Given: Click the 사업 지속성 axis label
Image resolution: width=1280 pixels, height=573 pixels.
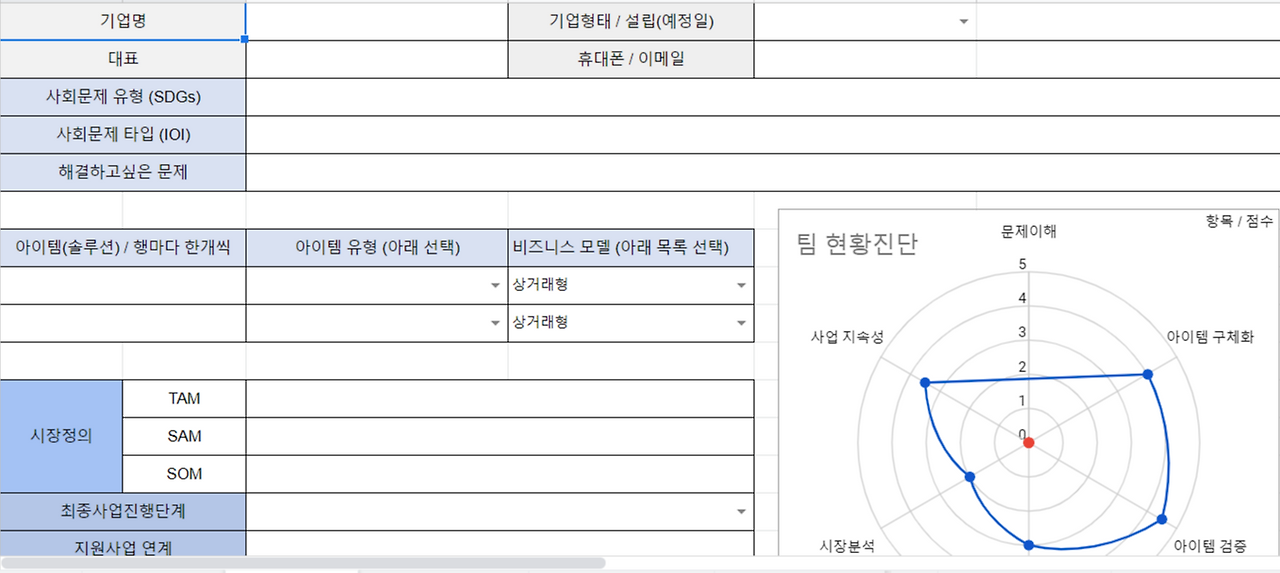Looking at the screenshot, I should 847,336.
